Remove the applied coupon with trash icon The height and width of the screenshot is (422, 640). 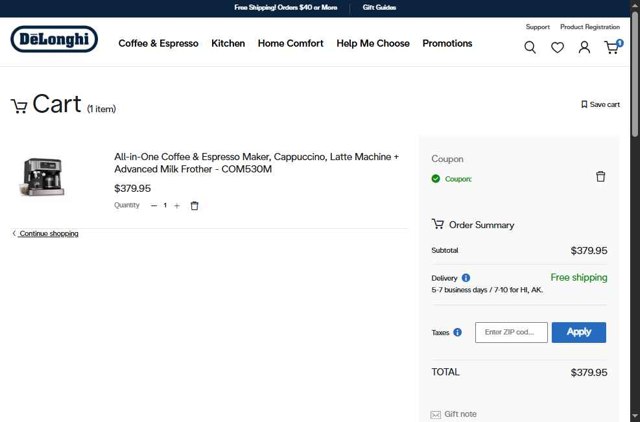600,177
